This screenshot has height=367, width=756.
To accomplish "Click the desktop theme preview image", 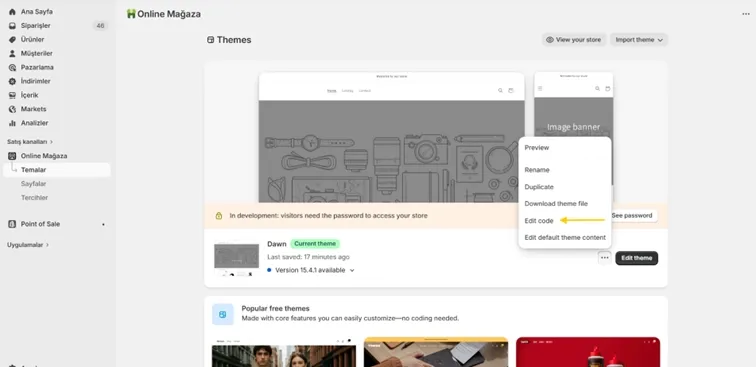I will coord(392,137).
